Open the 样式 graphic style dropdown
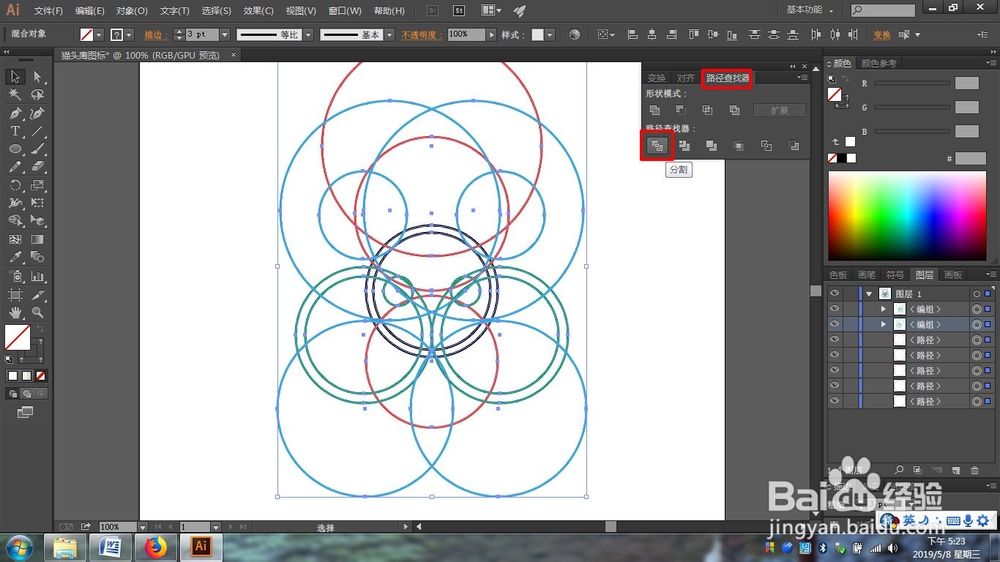This screenshot has height=562, width=1000. [550, 34]
